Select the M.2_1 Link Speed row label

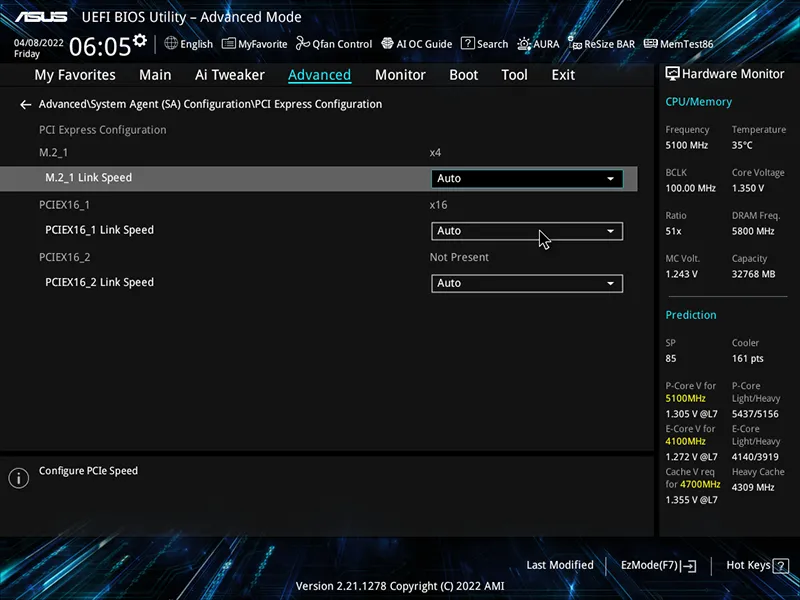click(88, 178)
